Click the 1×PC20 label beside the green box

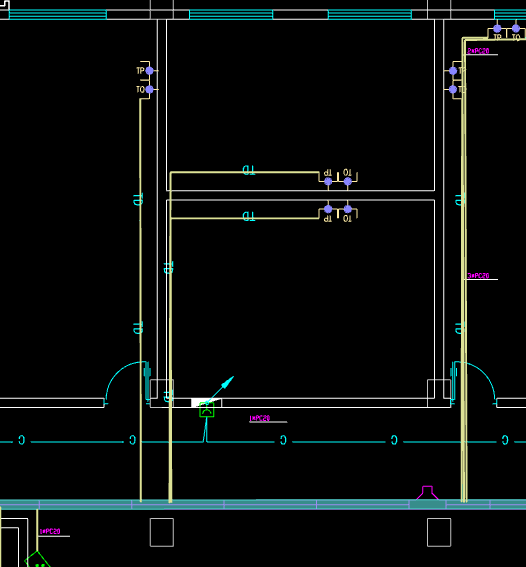pos(260,418)
